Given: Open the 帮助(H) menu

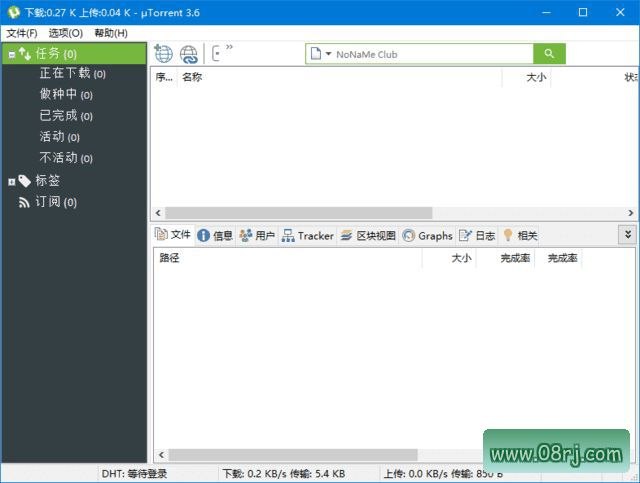Looking at the screenshot, I should (111, 33).
